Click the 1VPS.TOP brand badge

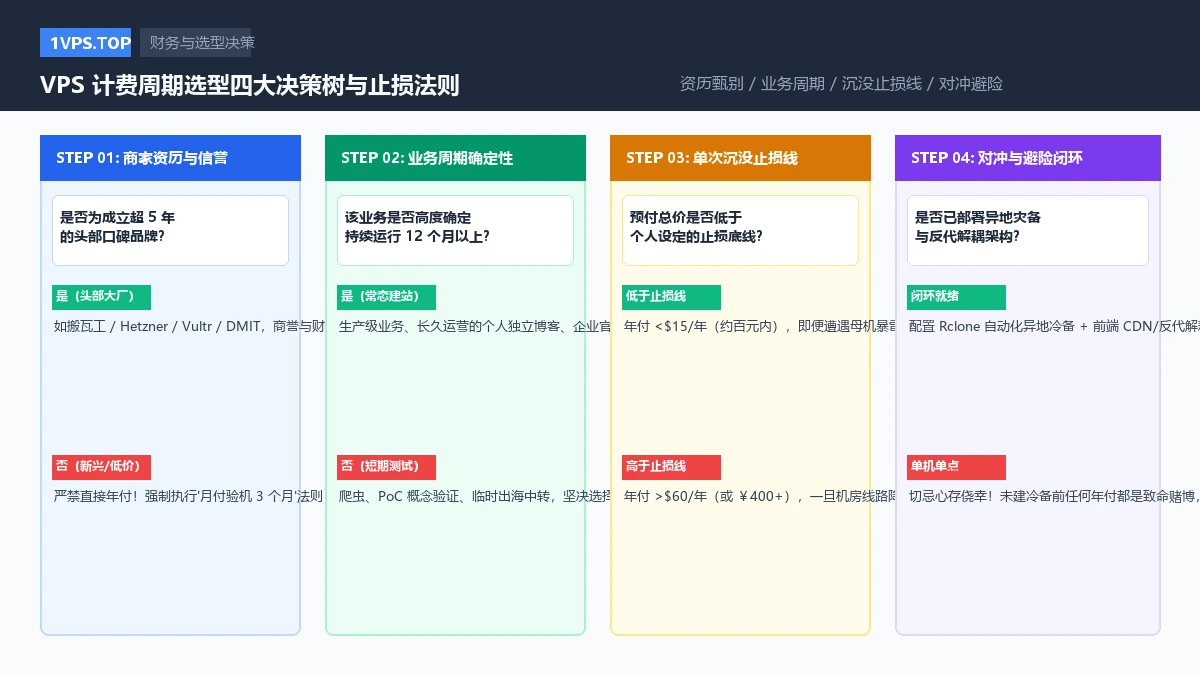pyautogui.click(x=86, y=42)
